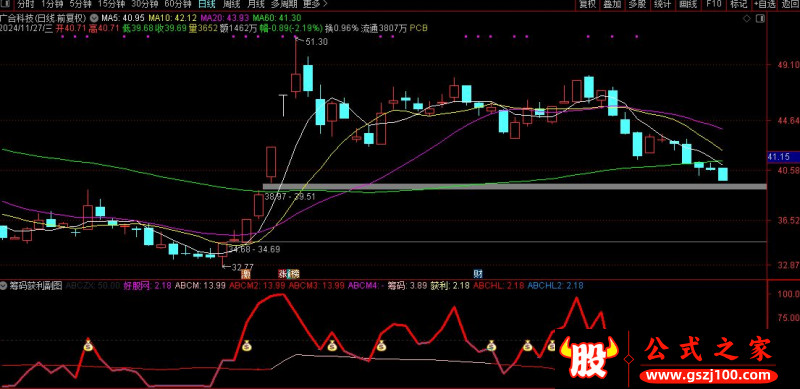The height and width of the screenshot is (389, 800).
Task: Open the 画线 drawing tools
Action: [689, 5]
